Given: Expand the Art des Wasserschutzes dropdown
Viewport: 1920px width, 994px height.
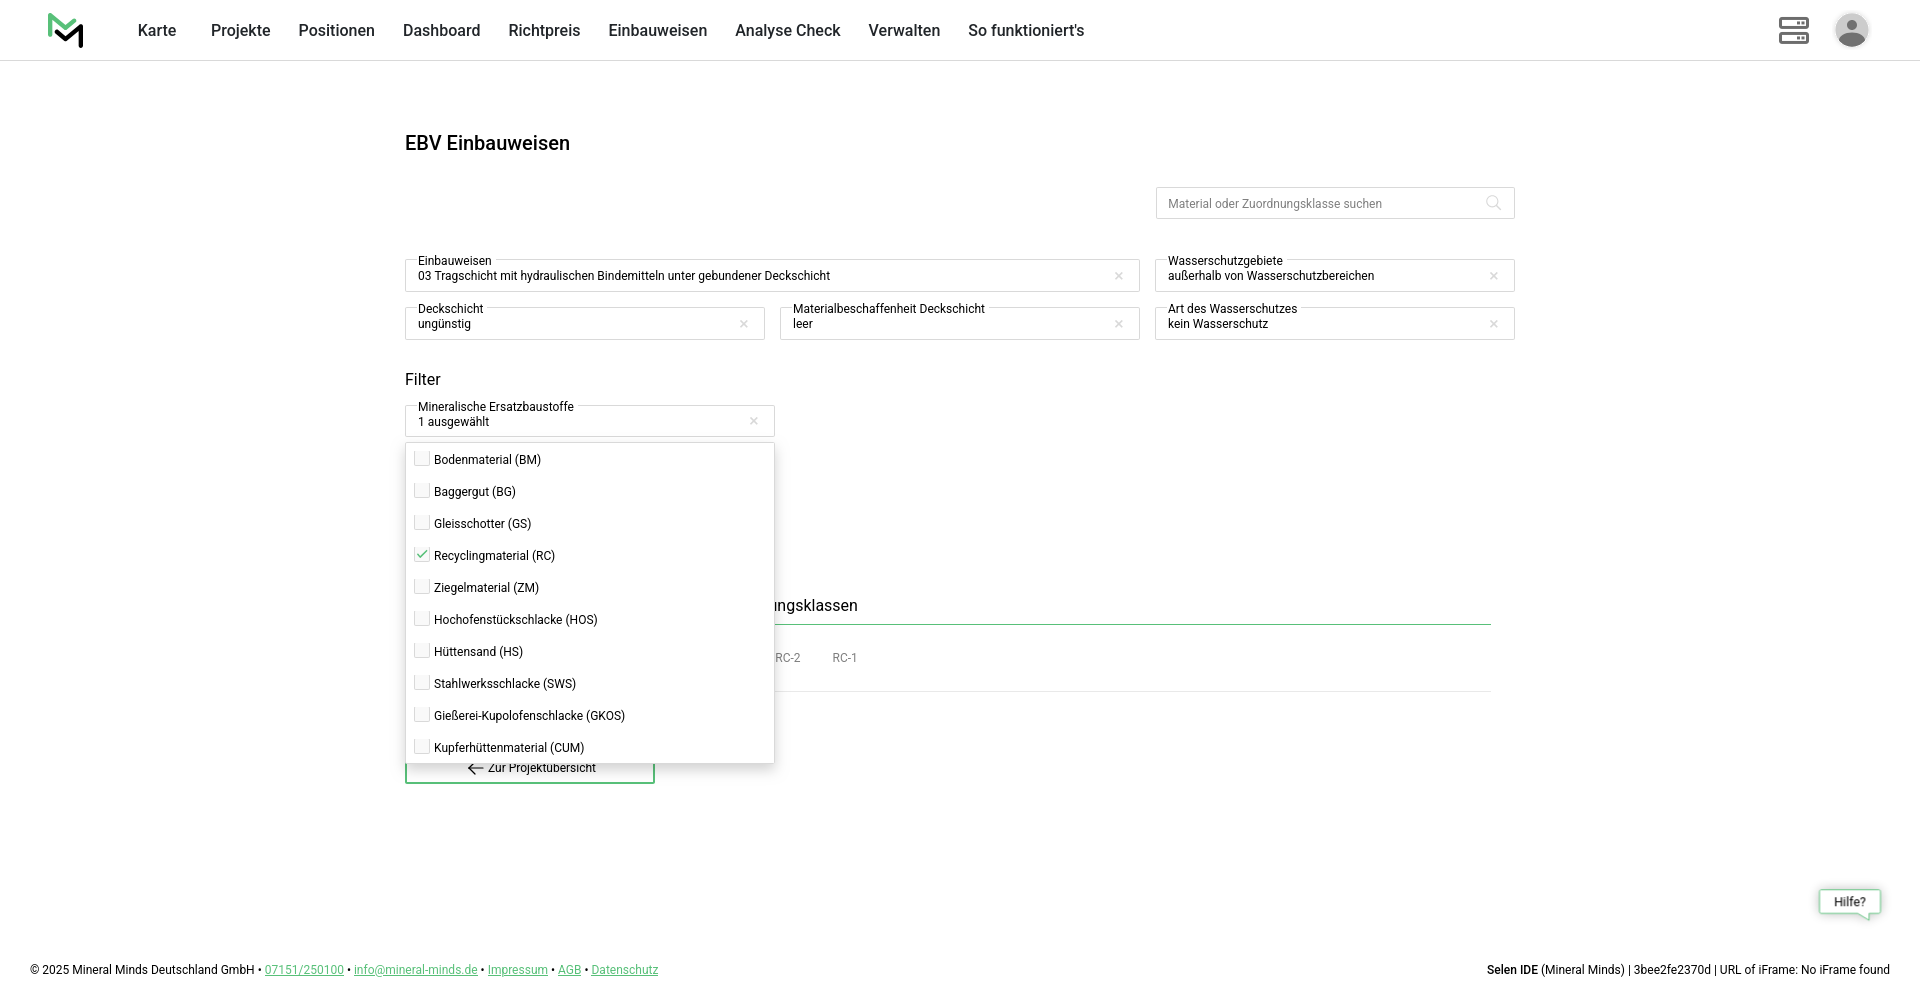Looking at the screenshot, I should coord(1320,324).
